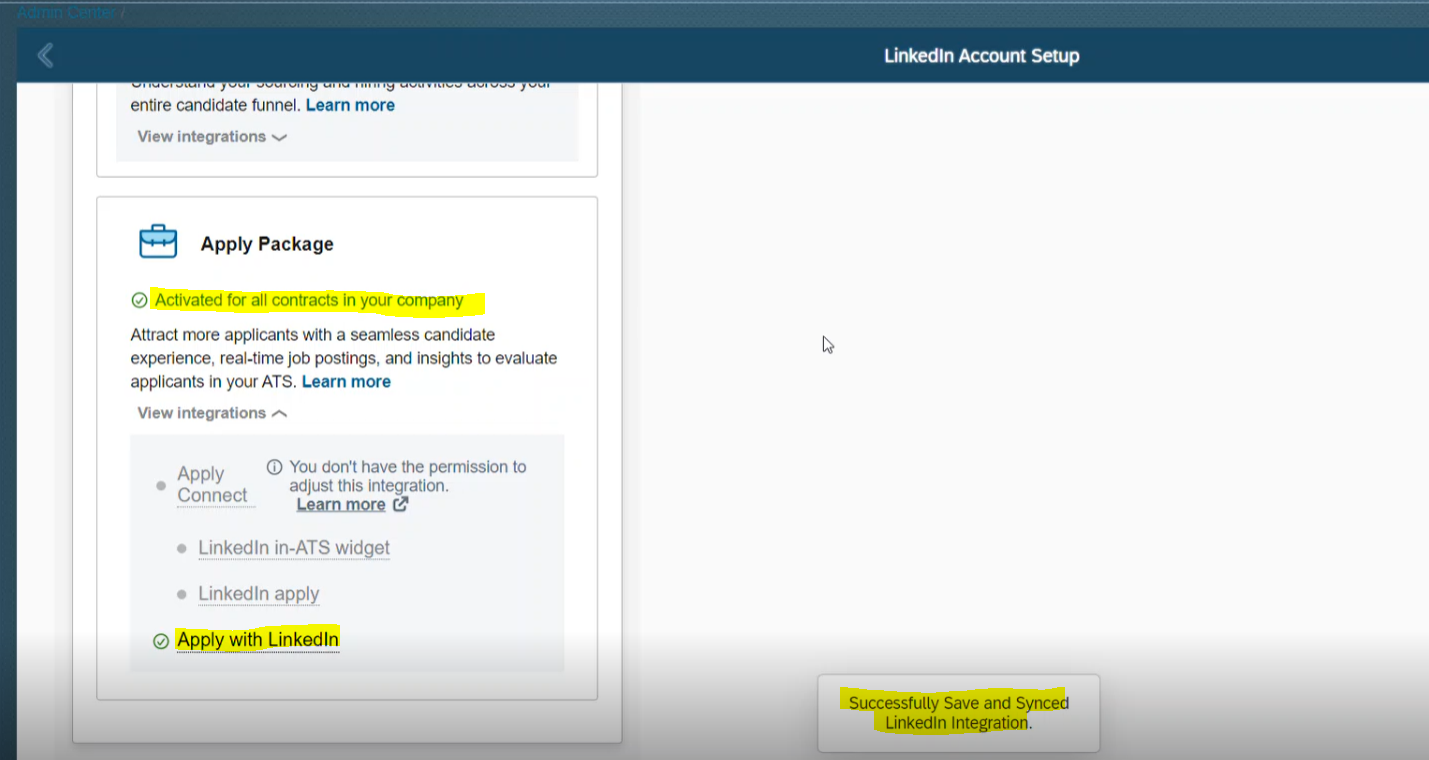
Task: Click the 'Attract more applicants' description text
Action: 344,358
